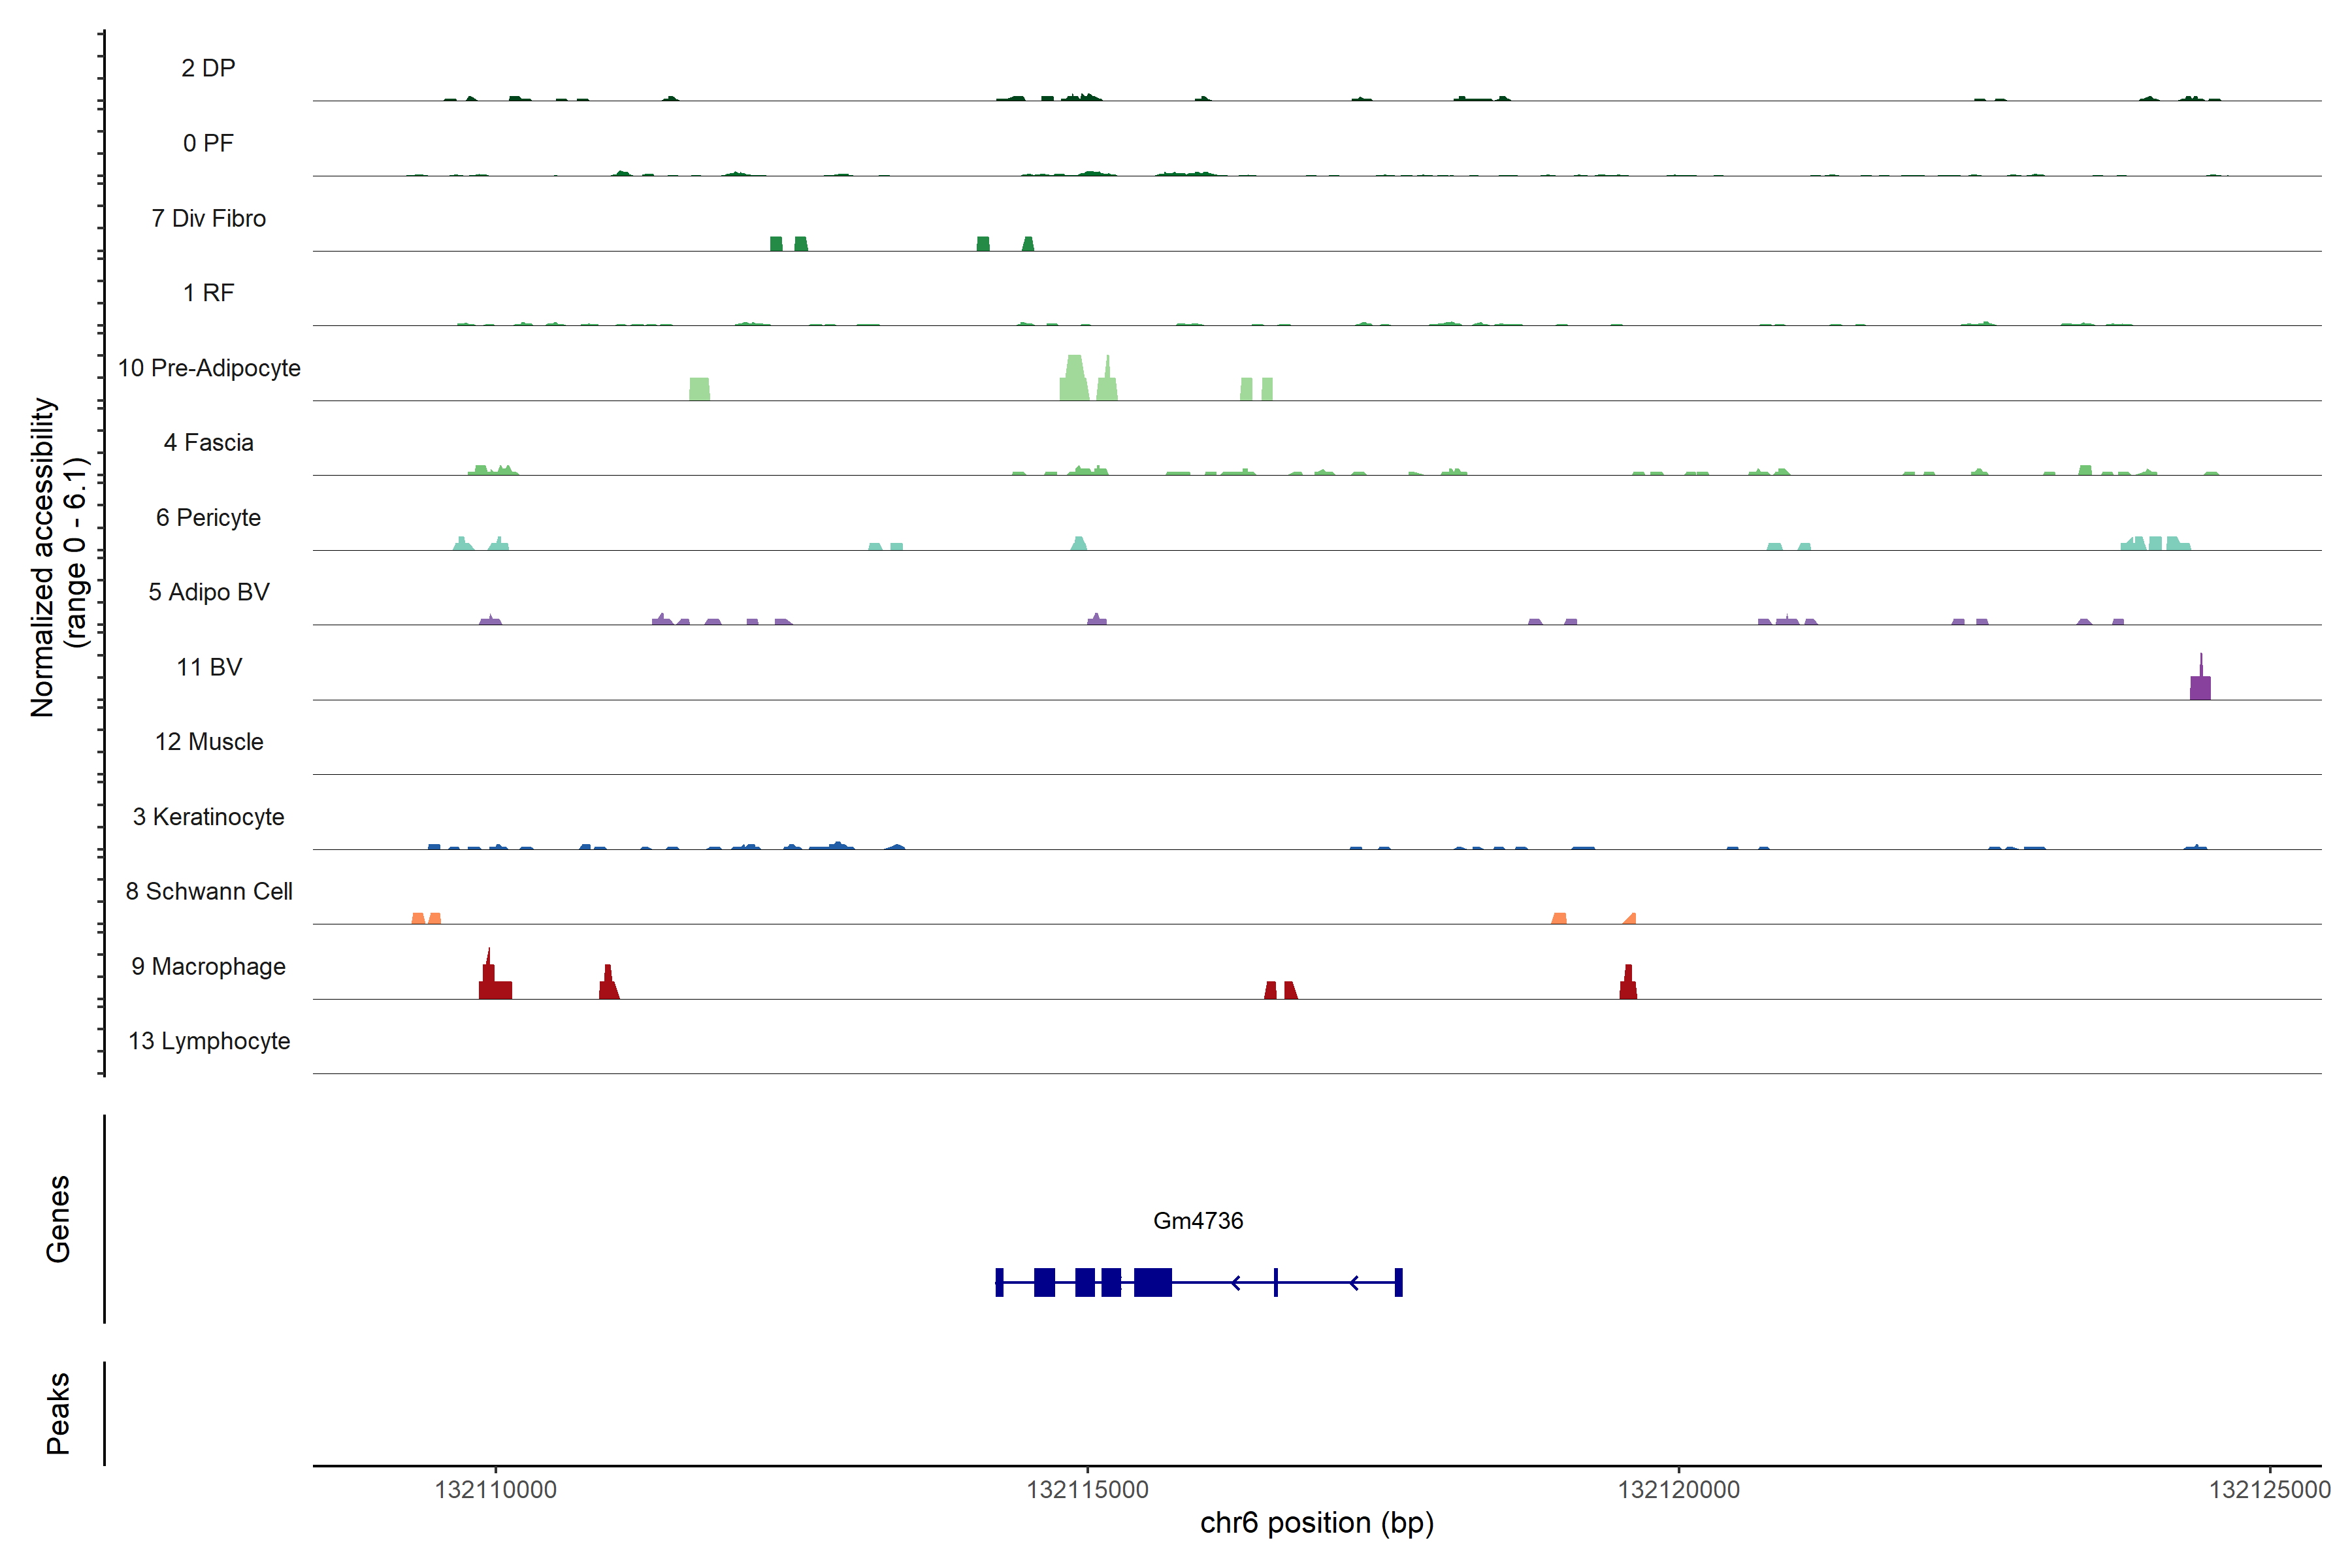Click the 132110000 axis tick label
Screen dimensions: 2352x1568
tap(495, 1490)
